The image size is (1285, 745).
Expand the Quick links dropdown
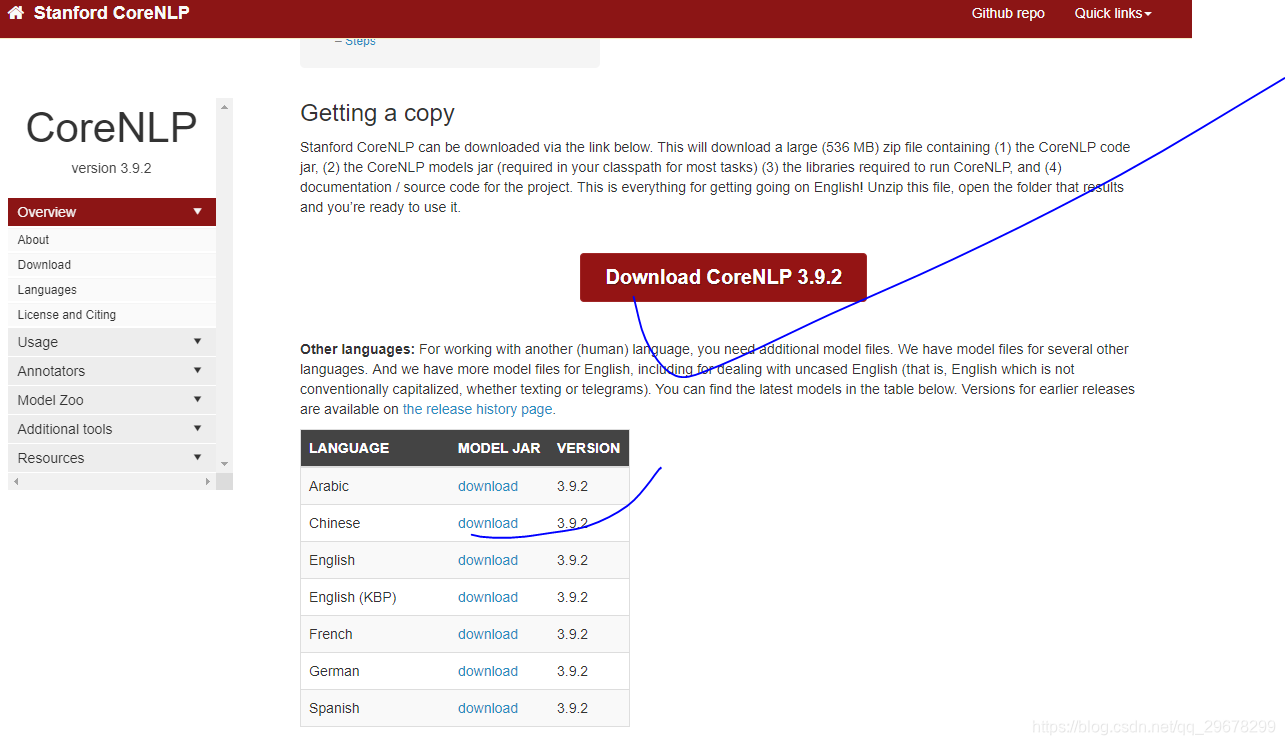click(1113, 13)
